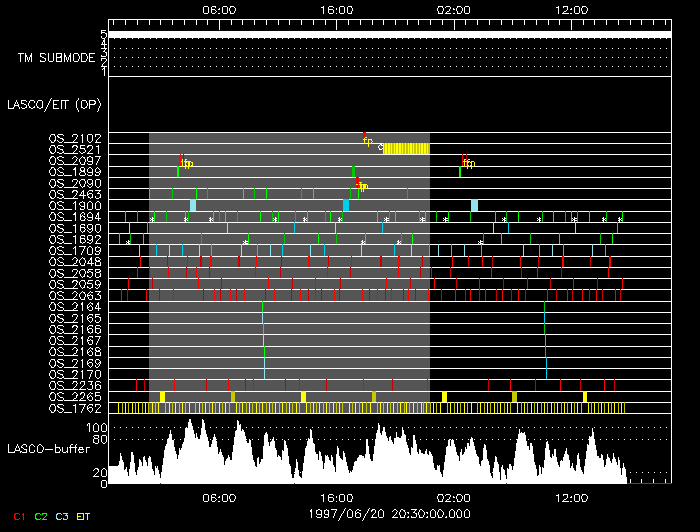This screenshot has height=532, width=700.
Task: Select the OS_2102 row label
Action: coord(75,138)
